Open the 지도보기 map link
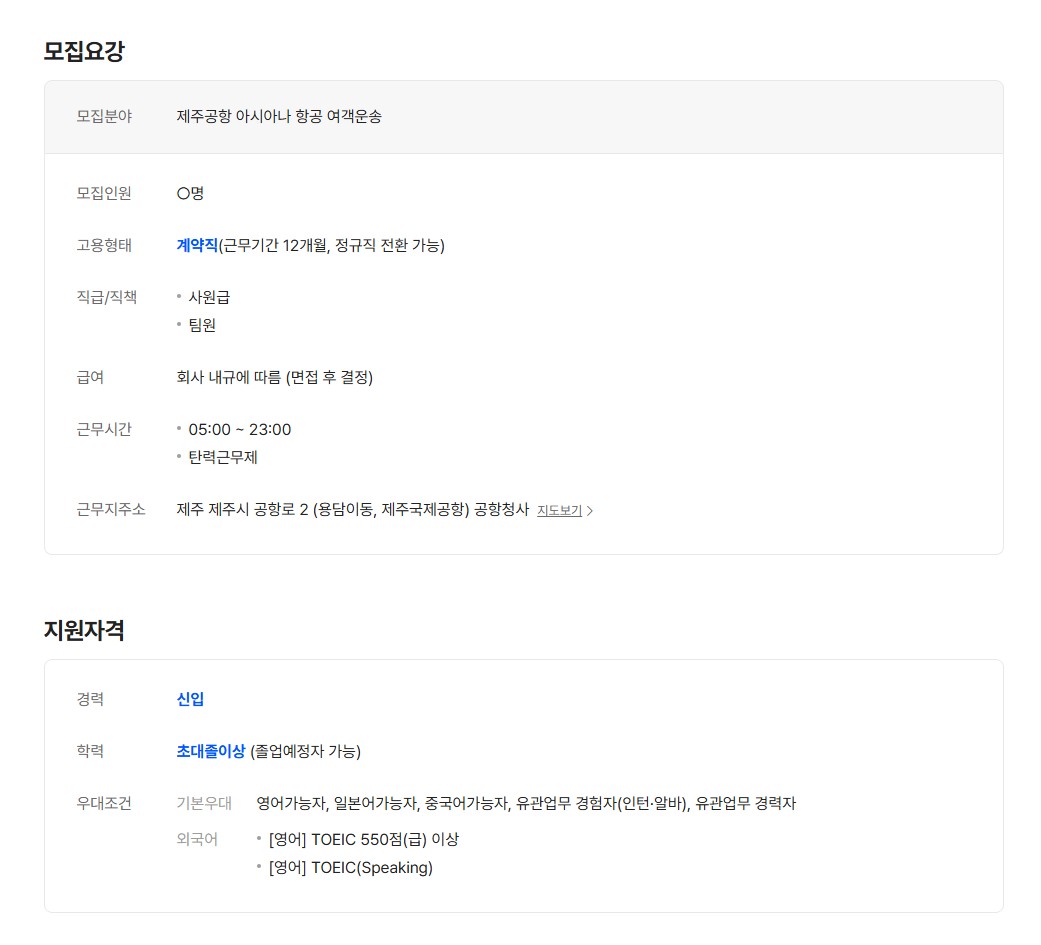The image size is (1041, 945). tap(559, 511)
